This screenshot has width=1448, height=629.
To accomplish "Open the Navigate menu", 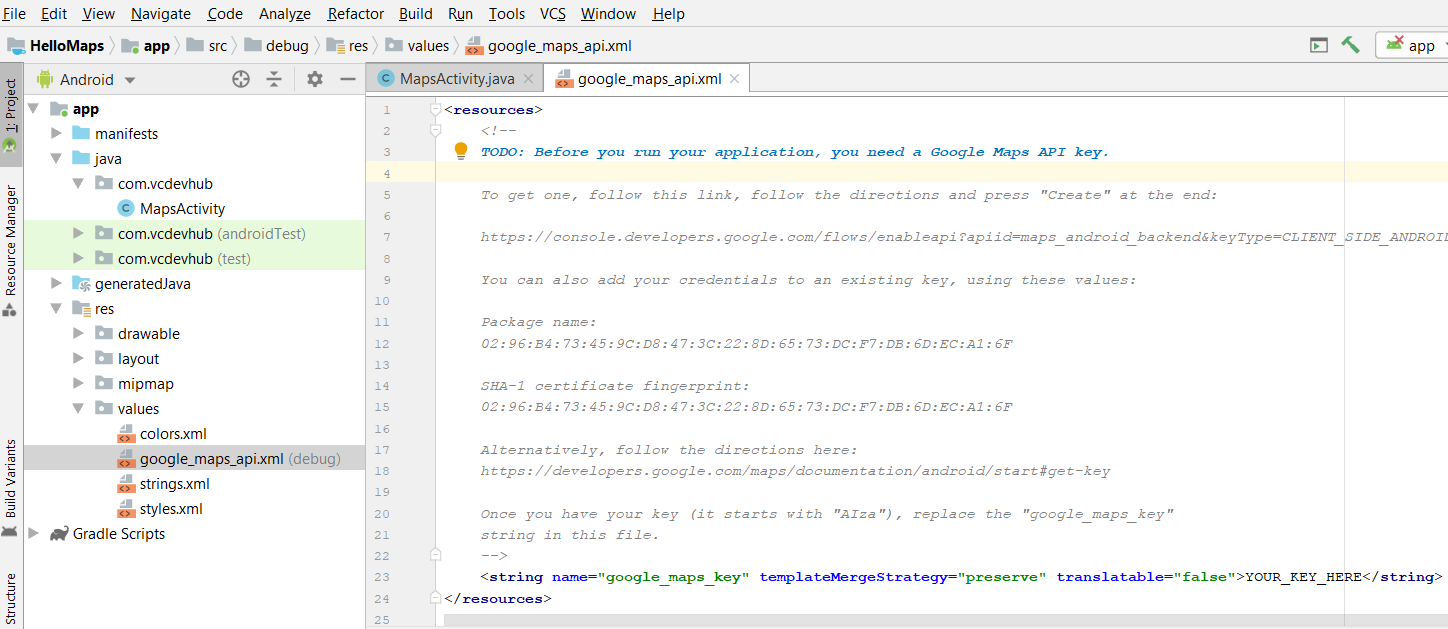I will (161, 13).
